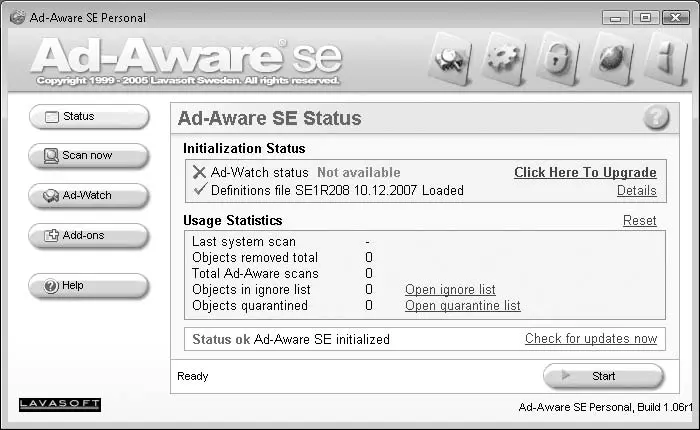This screenshot has width=700, height=430.
Task: Open the Help sidebar button
Action: click(88, 285)
